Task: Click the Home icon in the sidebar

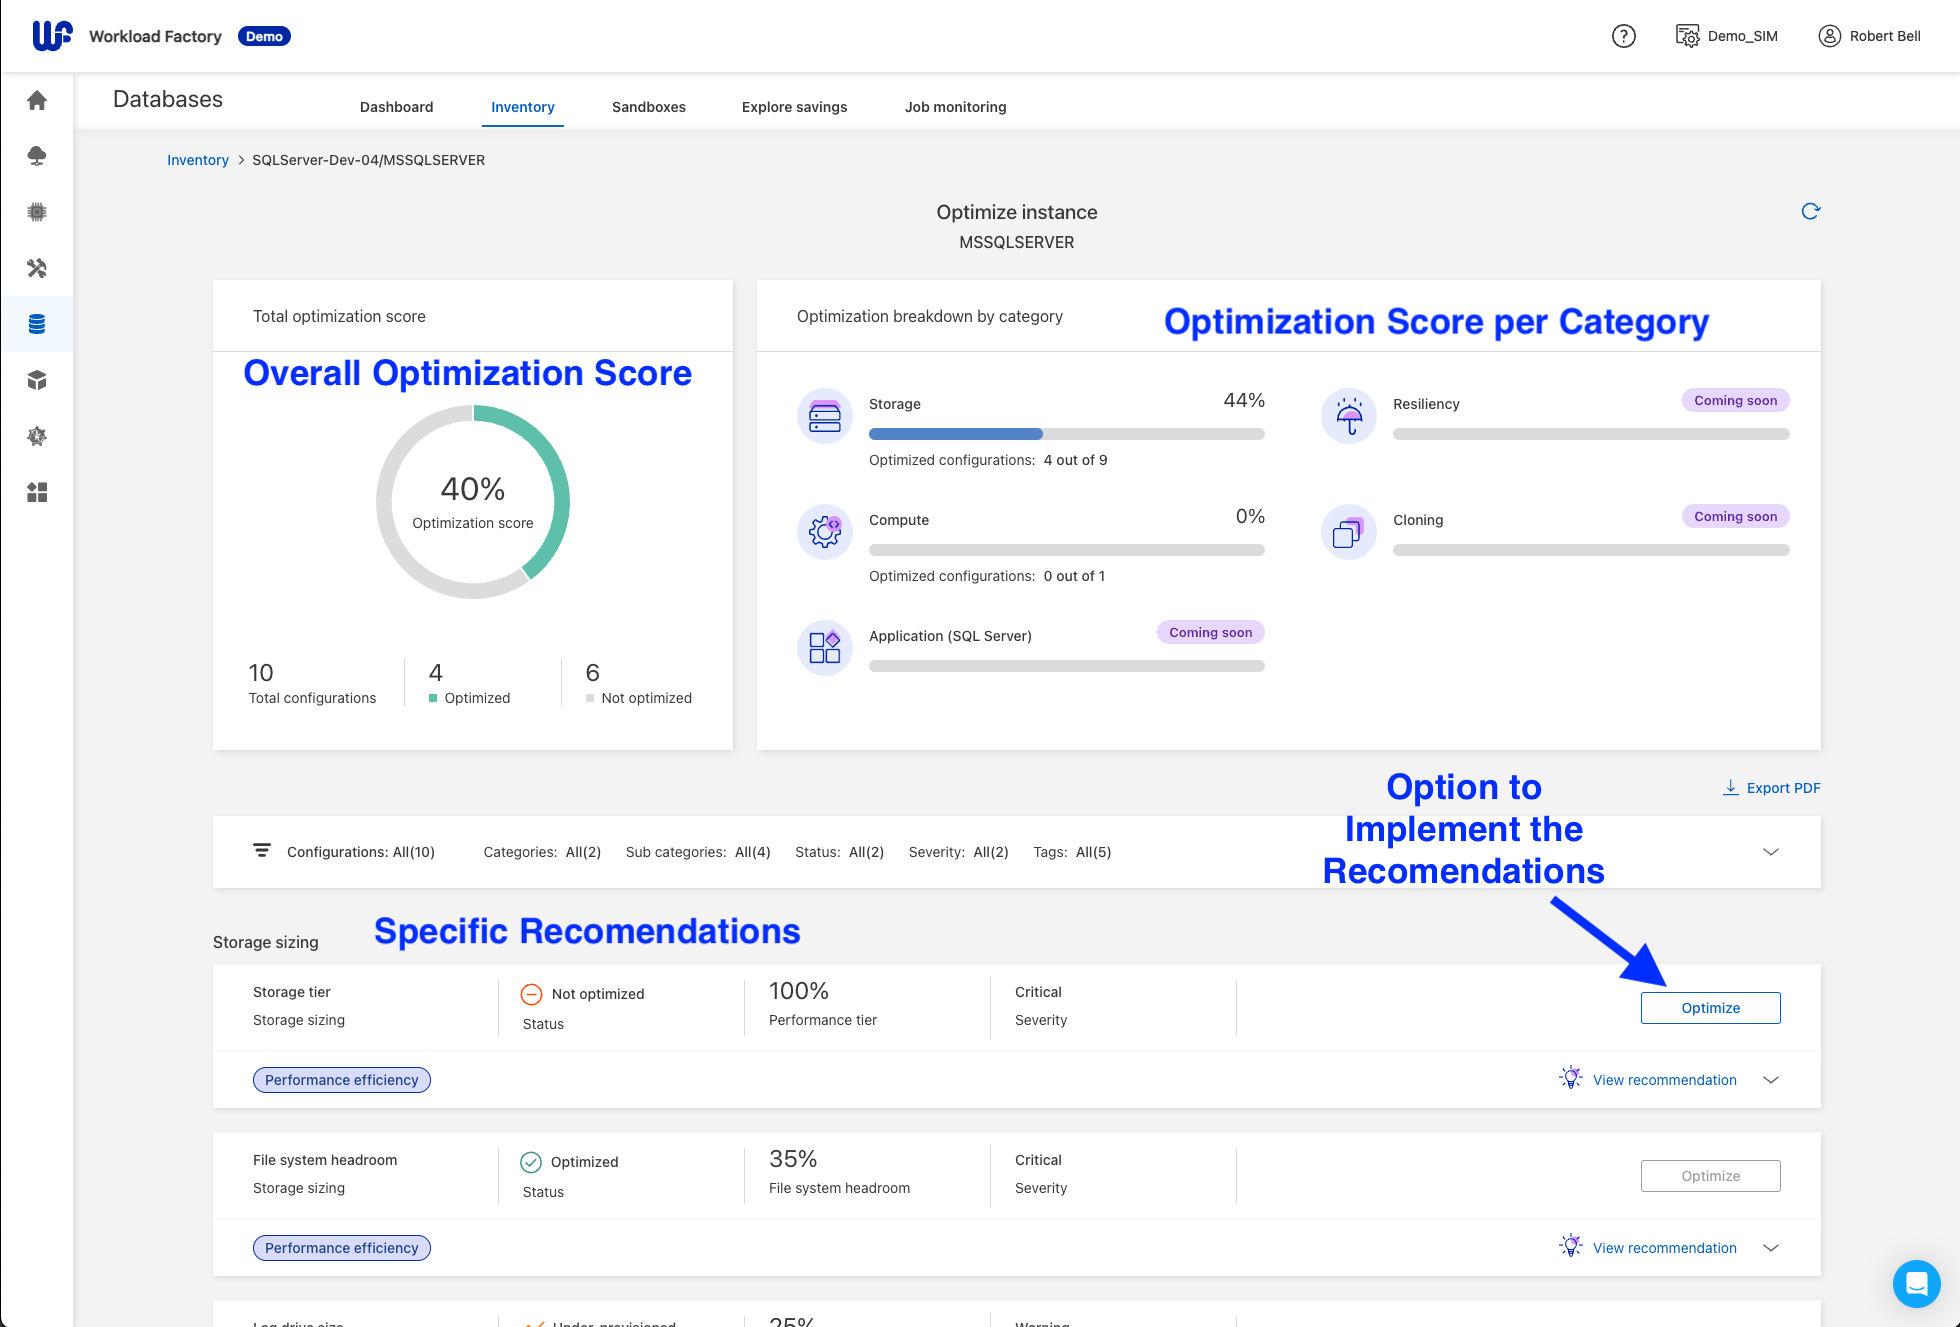Action: pyautogui.click(x=37, y=100)
